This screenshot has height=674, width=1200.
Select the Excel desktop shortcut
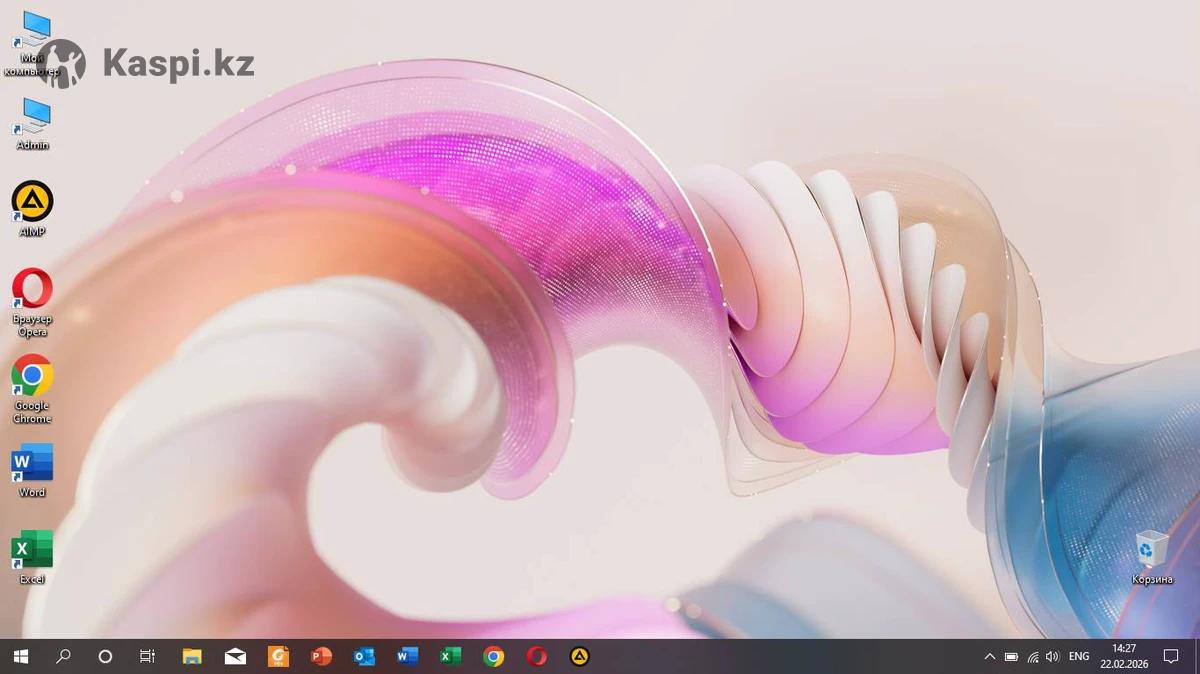click(x=32, y=551)
